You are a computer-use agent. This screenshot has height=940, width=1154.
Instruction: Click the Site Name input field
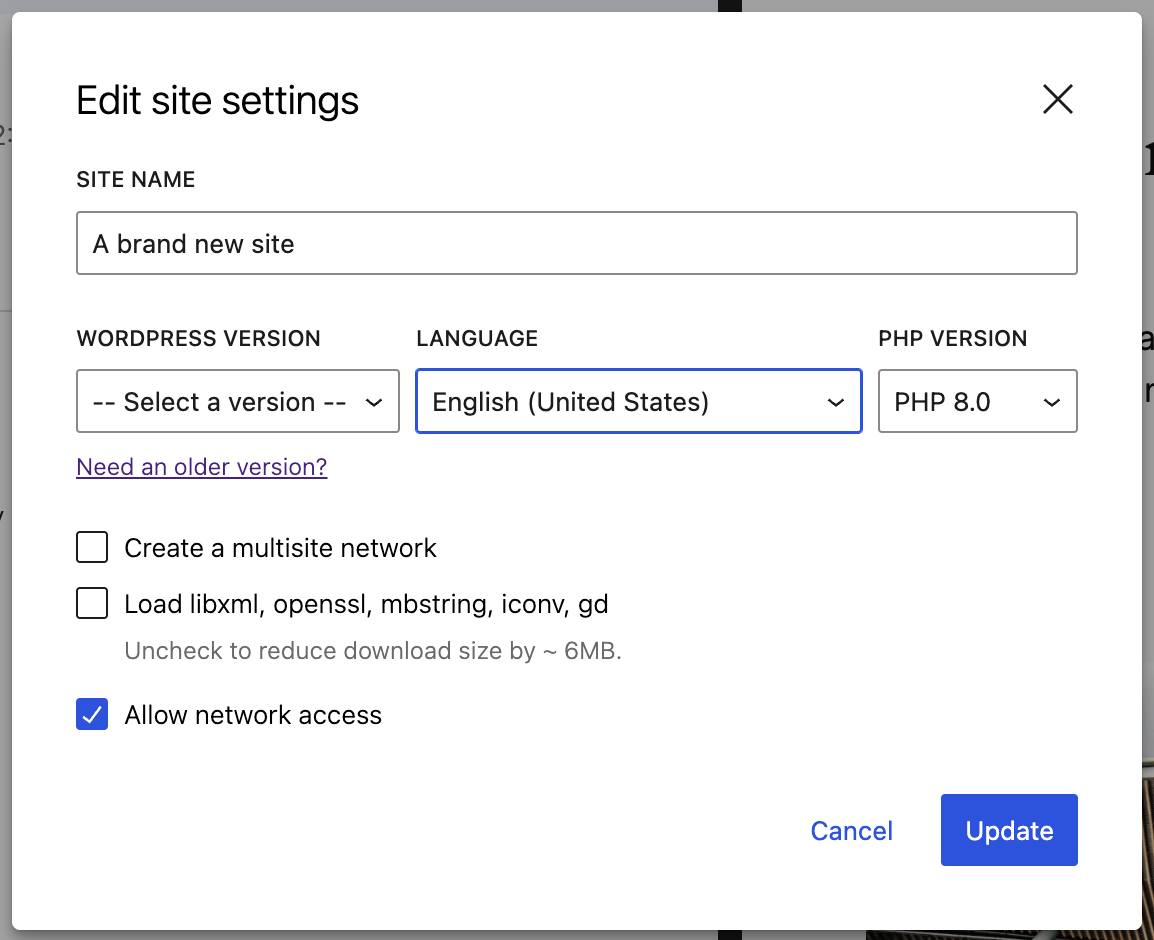[576, 244]
